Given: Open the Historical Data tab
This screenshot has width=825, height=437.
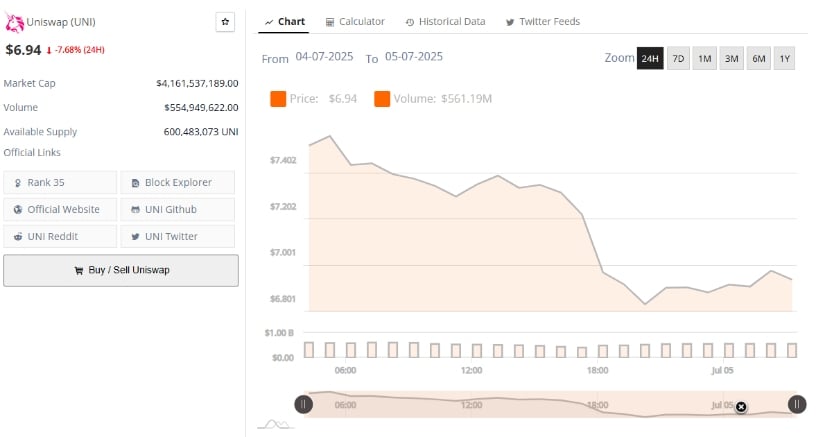Looking at the screenshot, I should tap(446, 22).
